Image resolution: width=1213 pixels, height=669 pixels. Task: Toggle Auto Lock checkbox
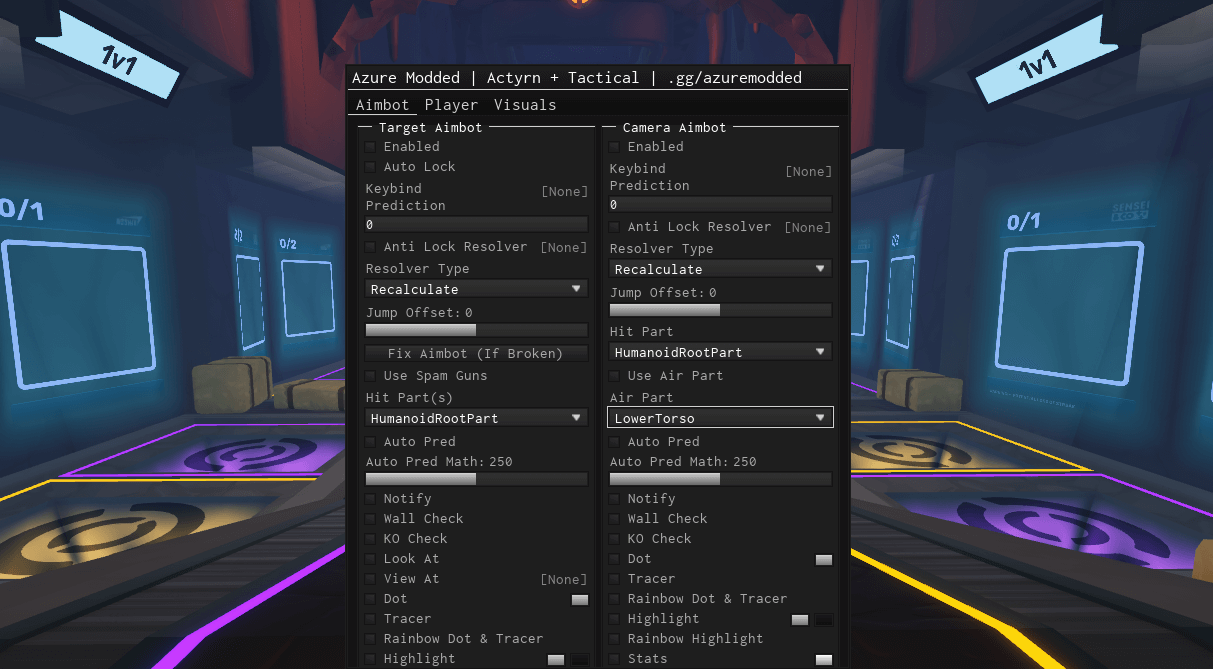[371, 167]
